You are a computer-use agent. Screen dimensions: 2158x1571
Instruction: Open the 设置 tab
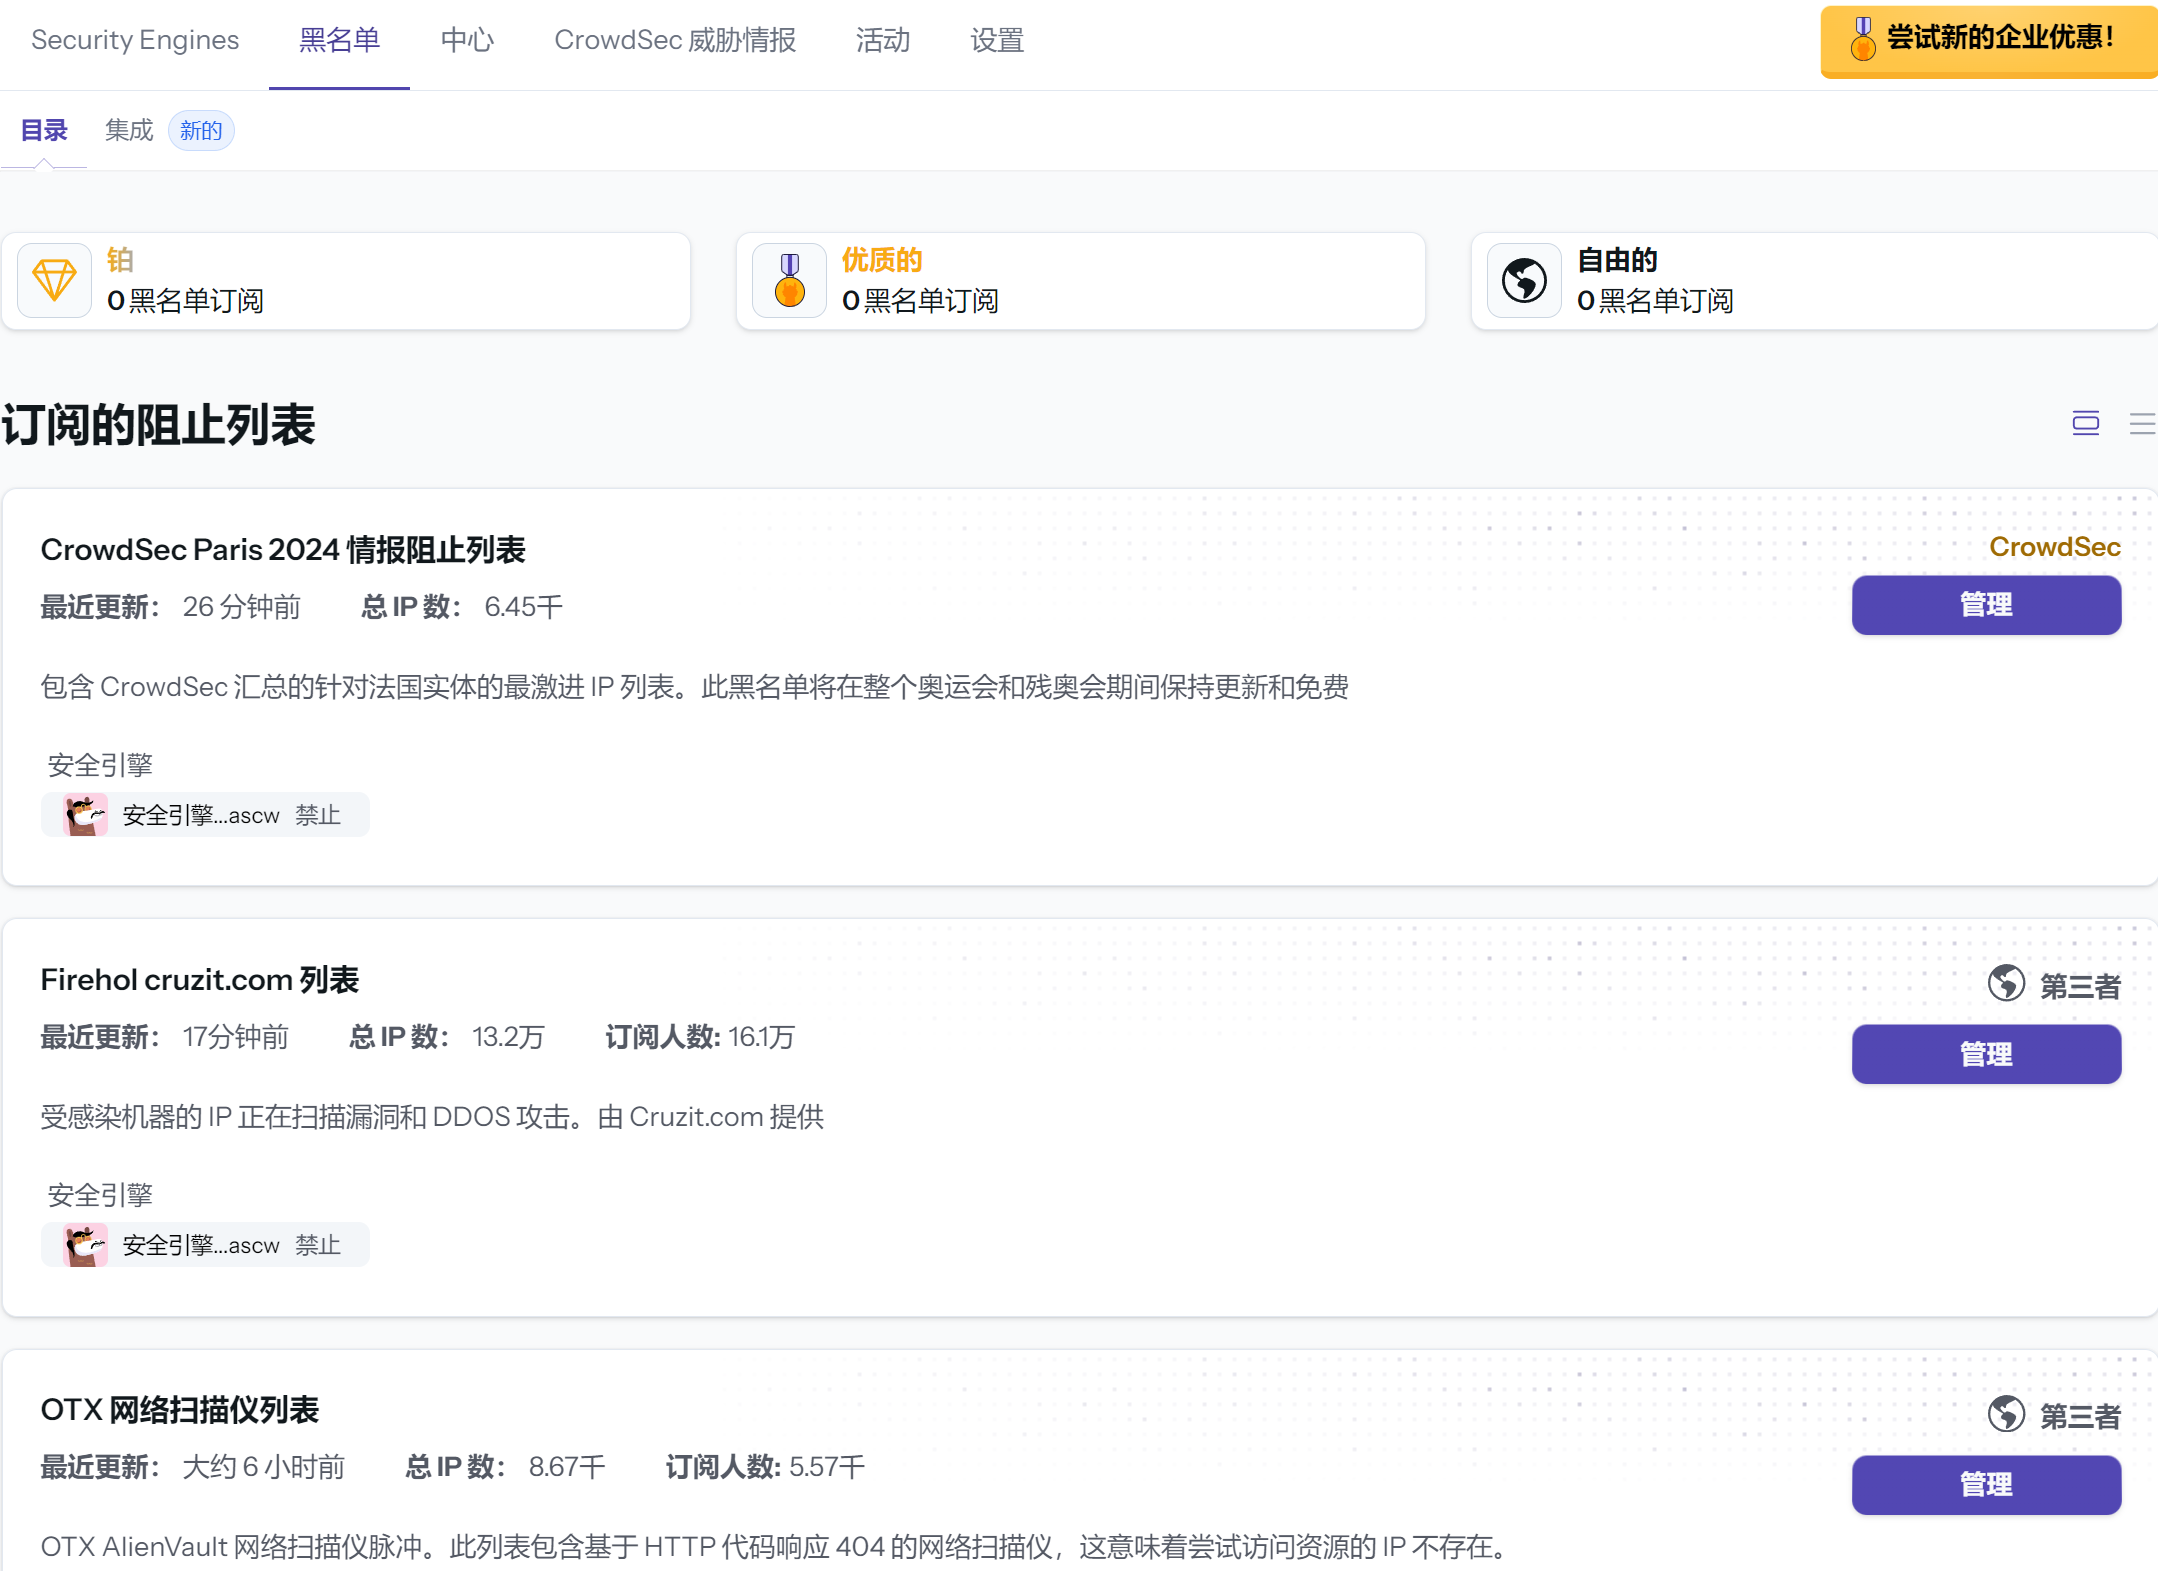(x=997, y=40)
